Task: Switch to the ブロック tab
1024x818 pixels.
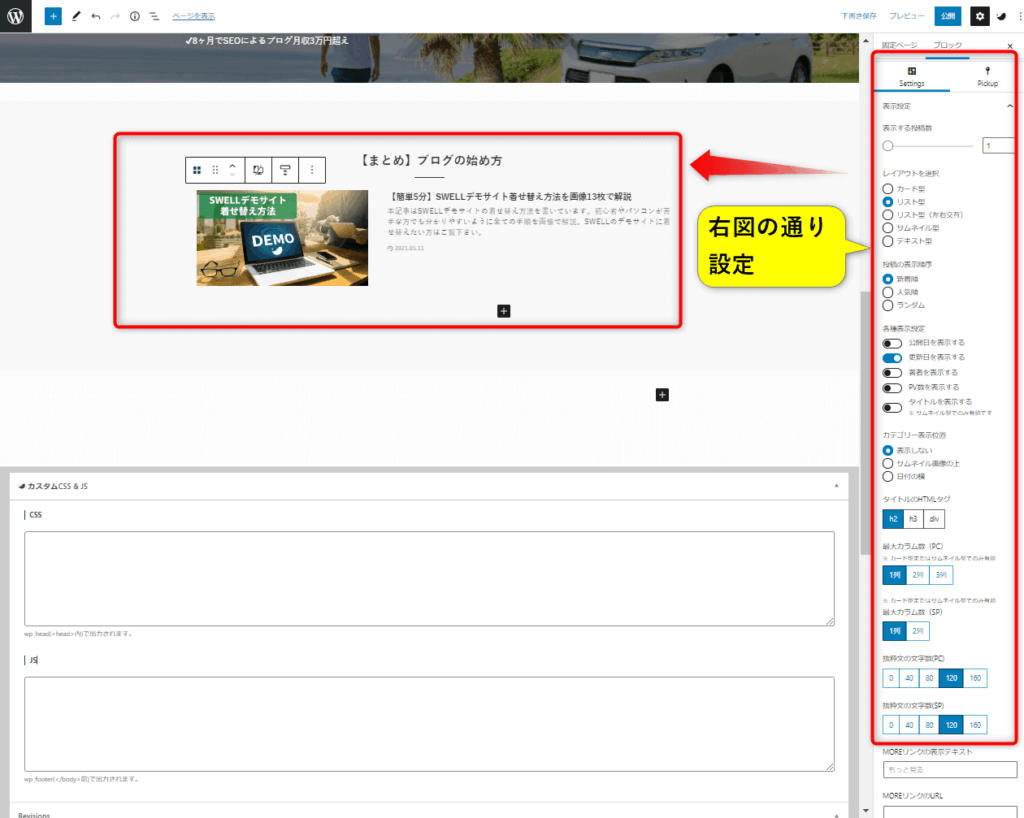Action: tap(947, 45)
